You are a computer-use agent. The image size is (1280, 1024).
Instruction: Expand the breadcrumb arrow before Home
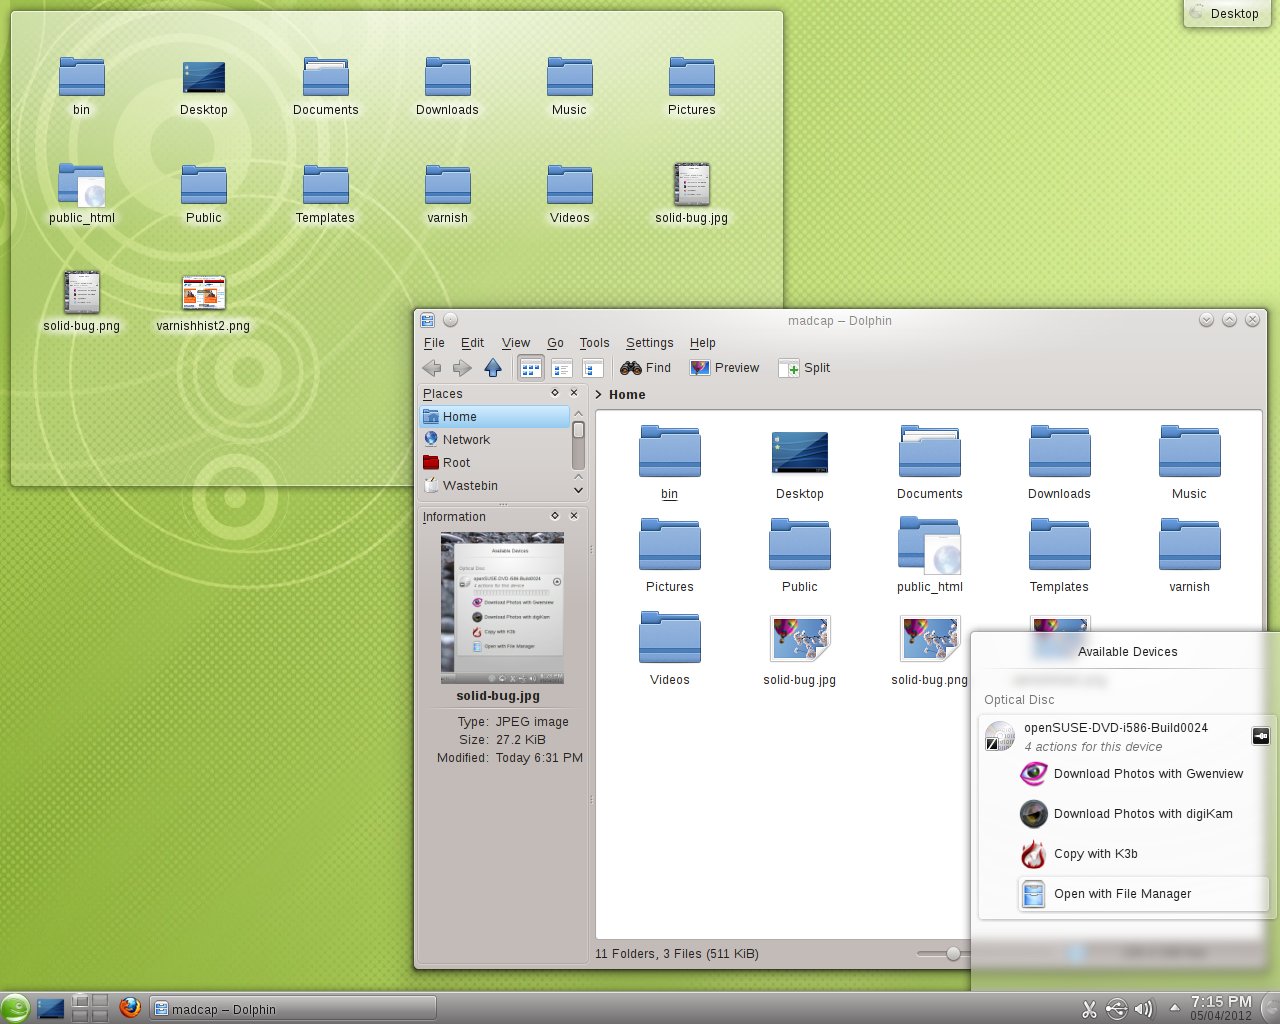[599, 395]
